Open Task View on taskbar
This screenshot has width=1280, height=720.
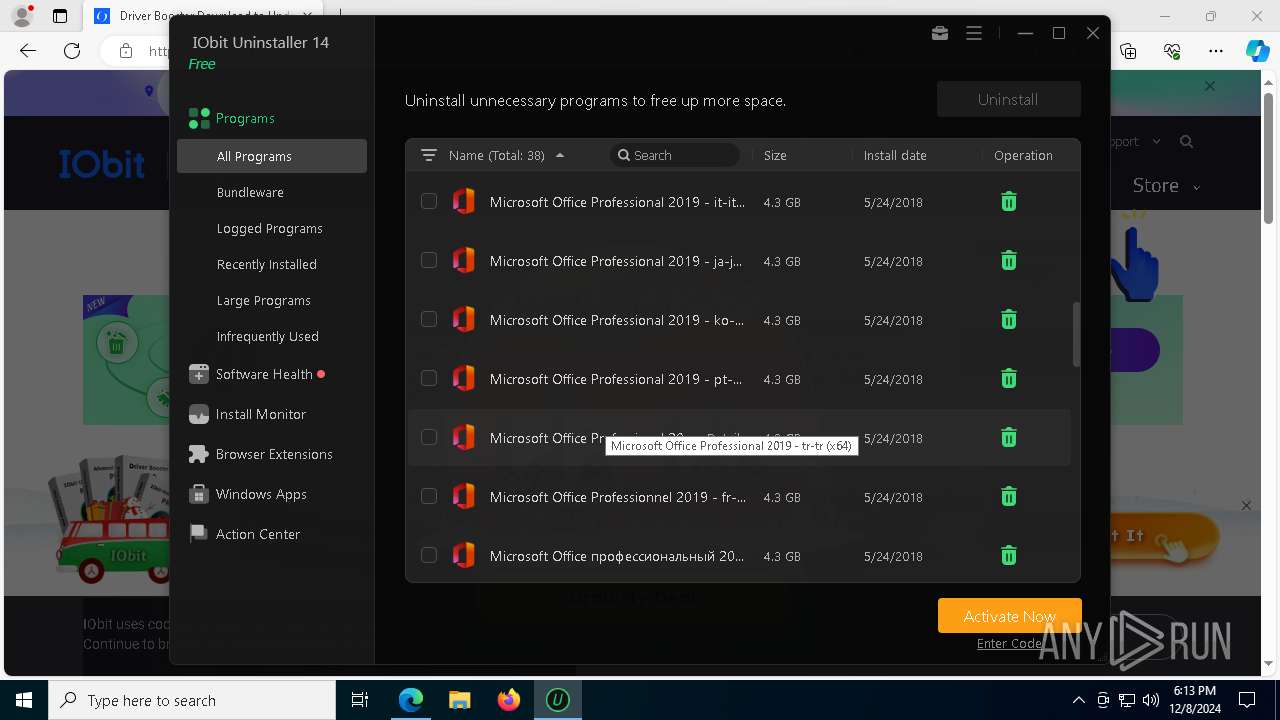(x=360, y=700)
